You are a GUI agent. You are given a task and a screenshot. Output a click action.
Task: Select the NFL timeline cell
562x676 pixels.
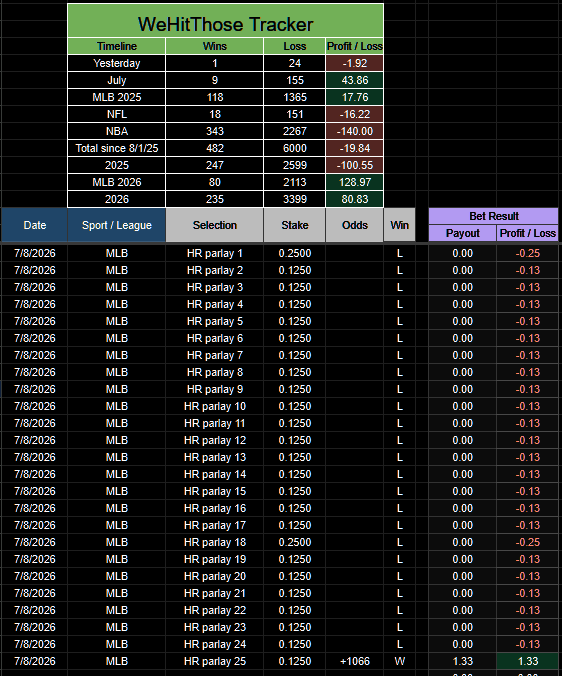116,114
